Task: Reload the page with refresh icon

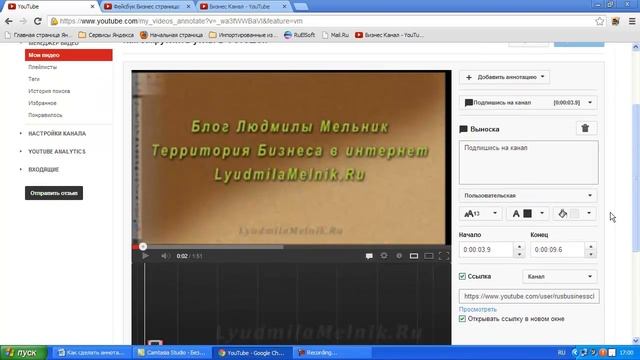Action: pos(38,21)
